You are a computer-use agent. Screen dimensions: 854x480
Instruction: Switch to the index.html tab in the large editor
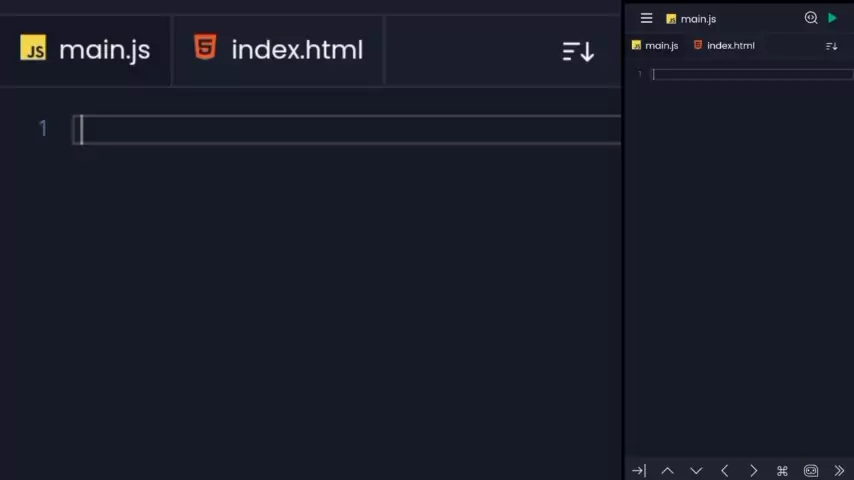pos(278,50)
